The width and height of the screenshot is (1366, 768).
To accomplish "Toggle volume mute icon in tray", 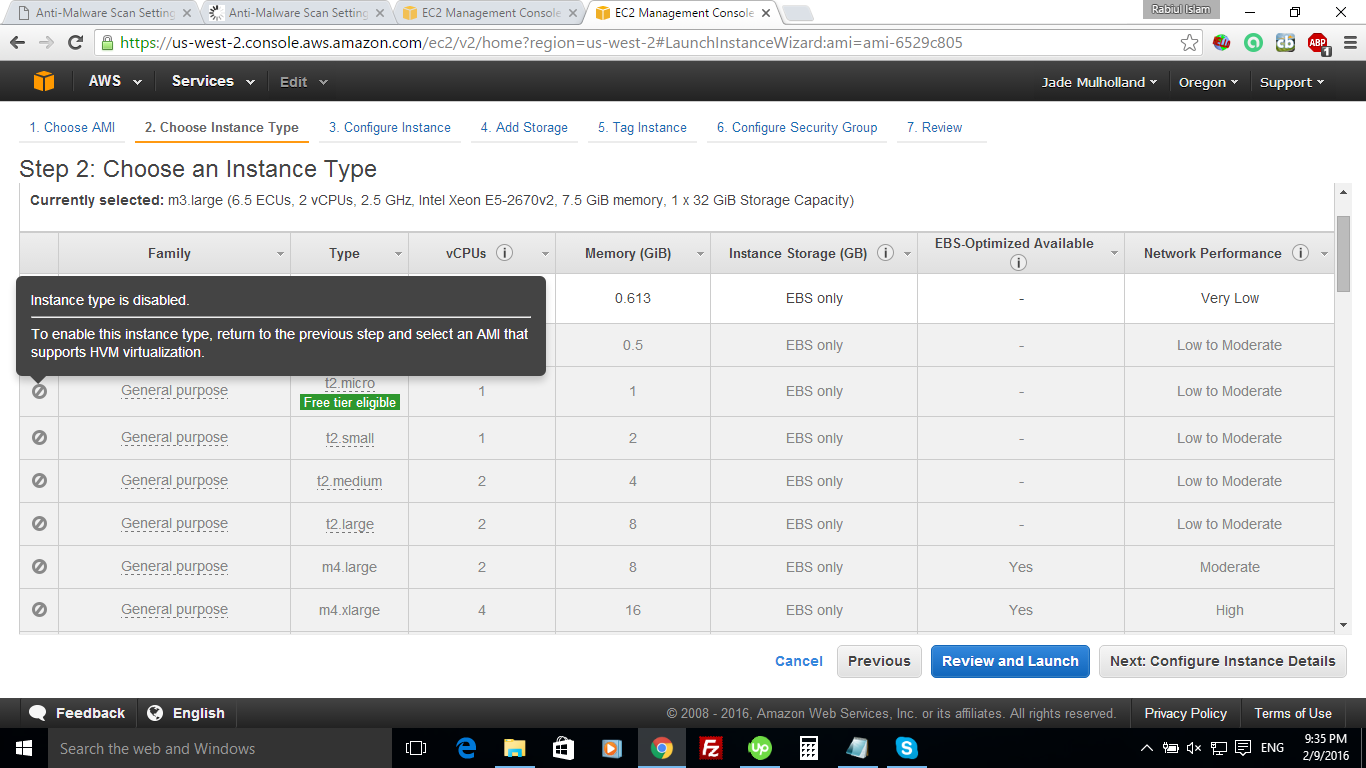I will 1194,748.
